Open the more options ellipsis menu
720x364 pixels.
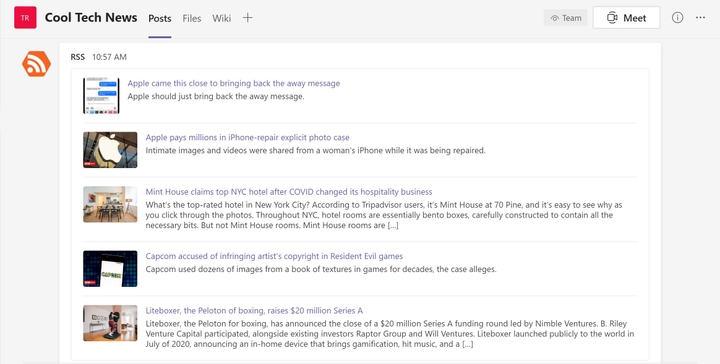700,18
